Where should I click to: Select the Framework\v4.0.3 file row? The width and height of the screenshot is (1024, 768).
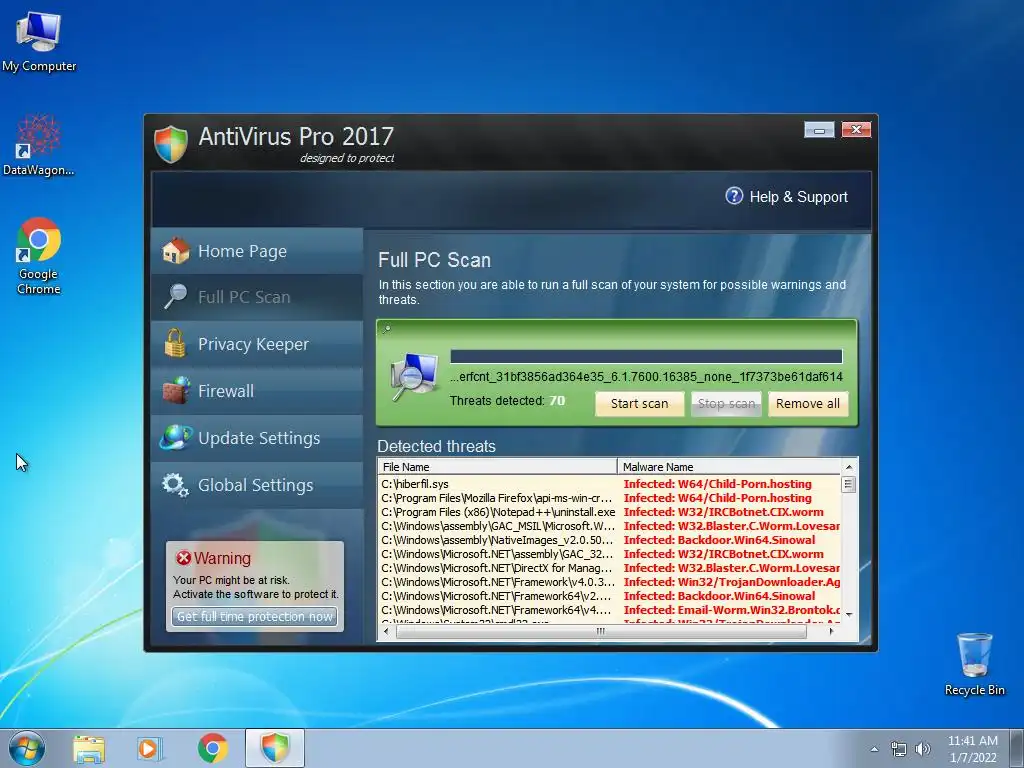(x=609, y=583)
